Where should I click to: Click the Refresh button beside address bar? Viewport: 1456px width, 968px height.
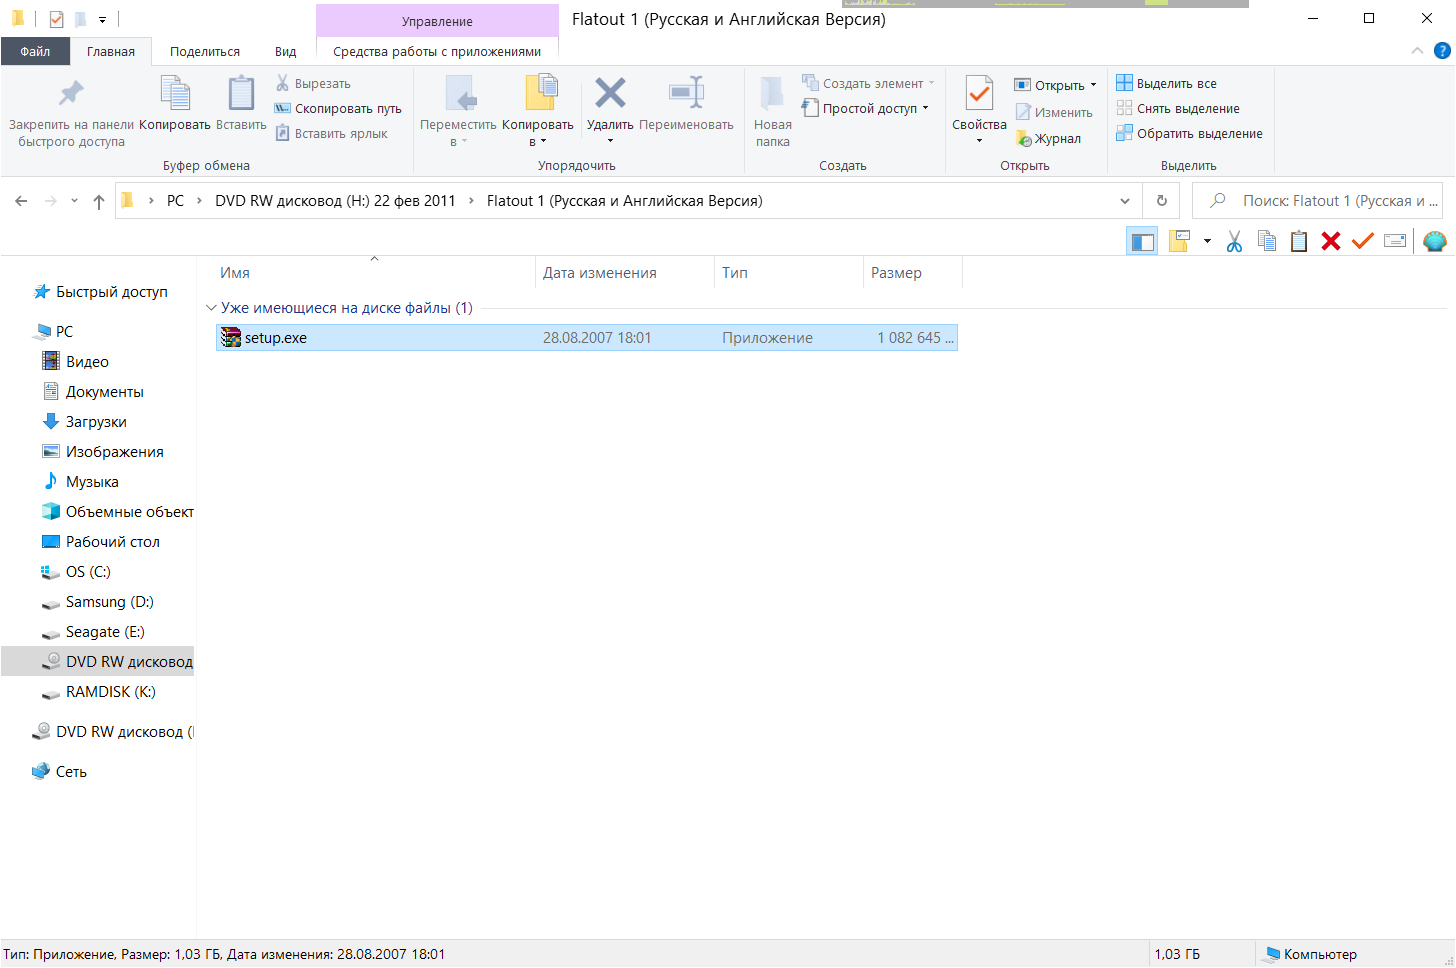(x=1162, y=201)
